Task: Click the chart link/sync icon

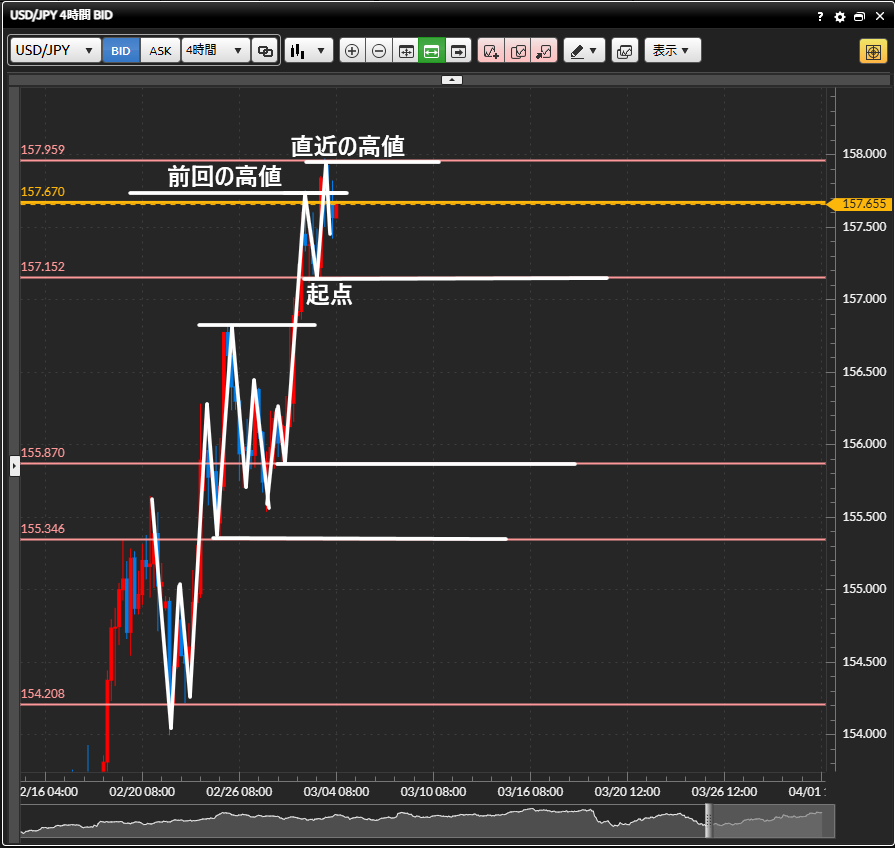Action: coord(265,51)
